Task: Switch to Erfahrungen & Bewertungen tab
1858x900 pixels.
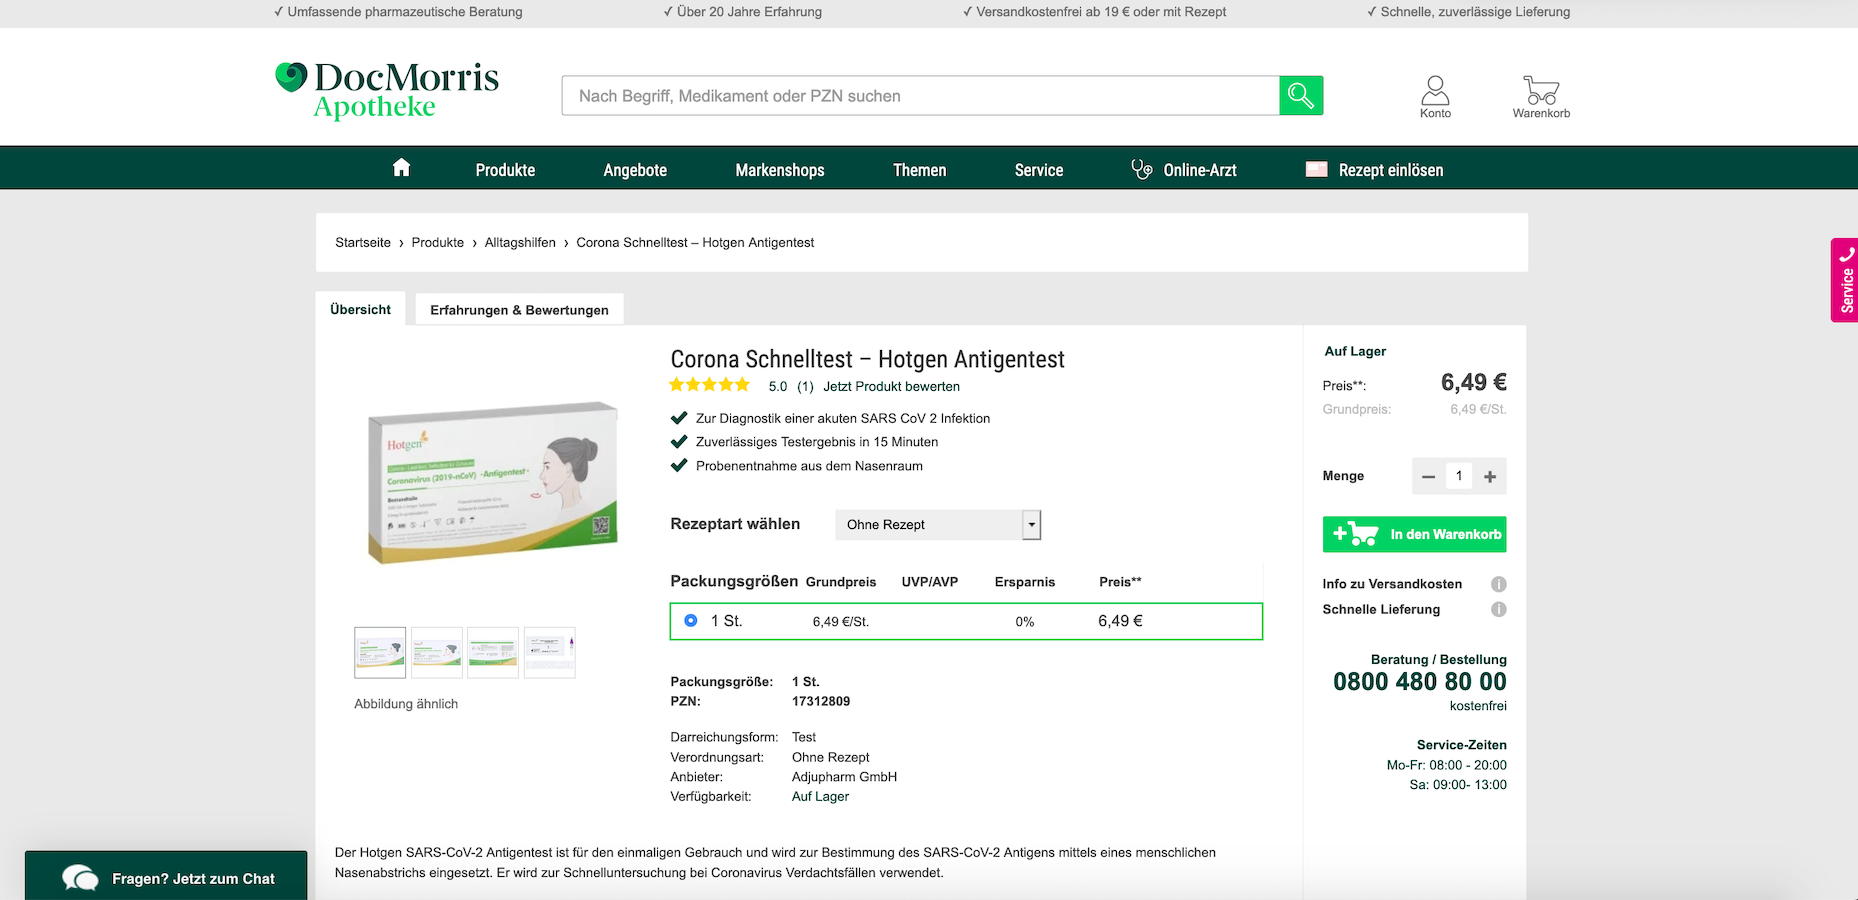Action: click(519, 310)
